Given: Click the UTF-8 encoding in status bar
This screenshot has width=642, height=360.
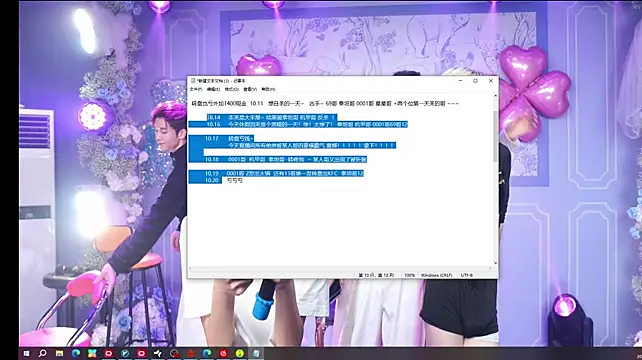Looking at the screenshot, I should [467, 275].
